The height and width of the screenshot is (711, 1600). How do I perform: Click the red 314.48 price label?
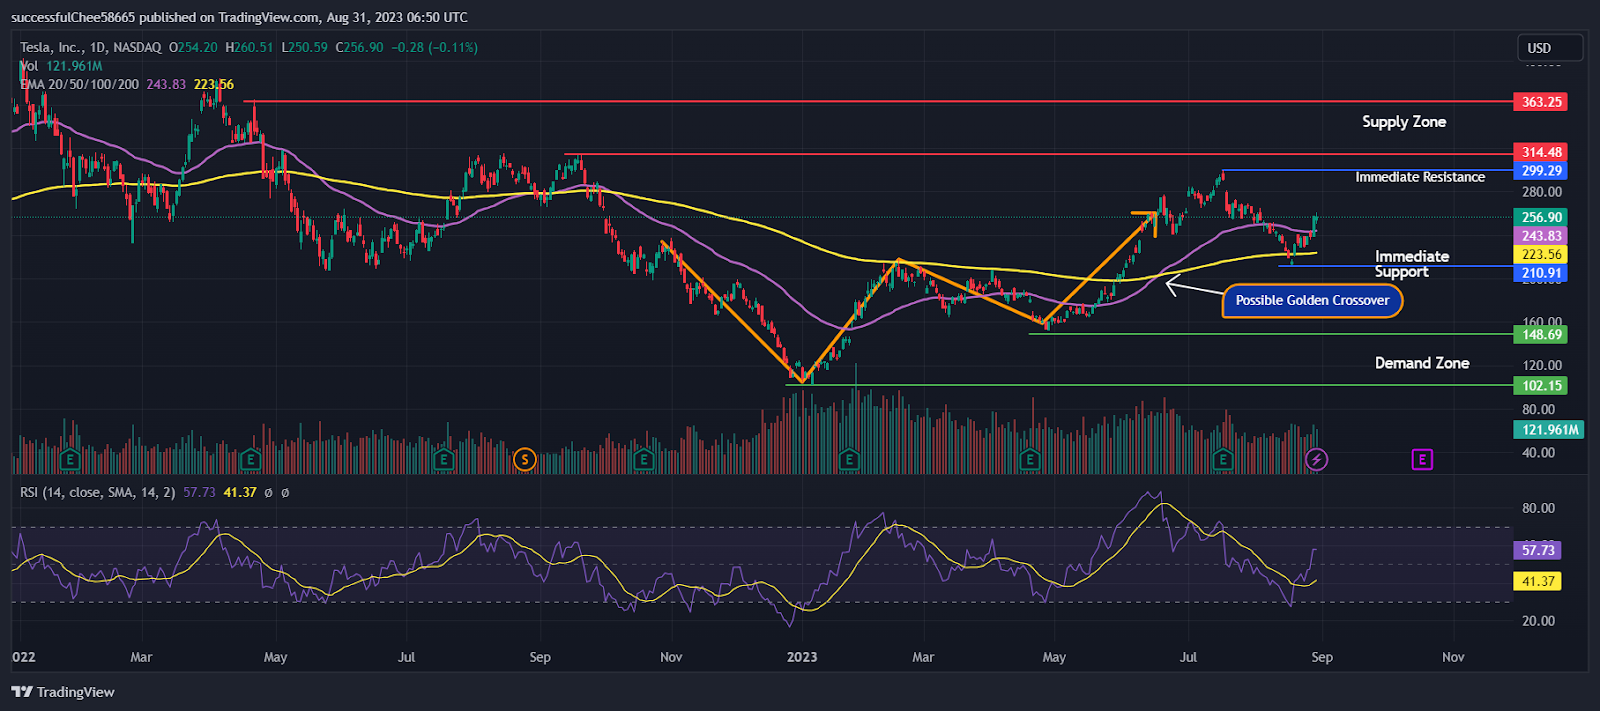pyautogui.click(x=1541, y=152)
